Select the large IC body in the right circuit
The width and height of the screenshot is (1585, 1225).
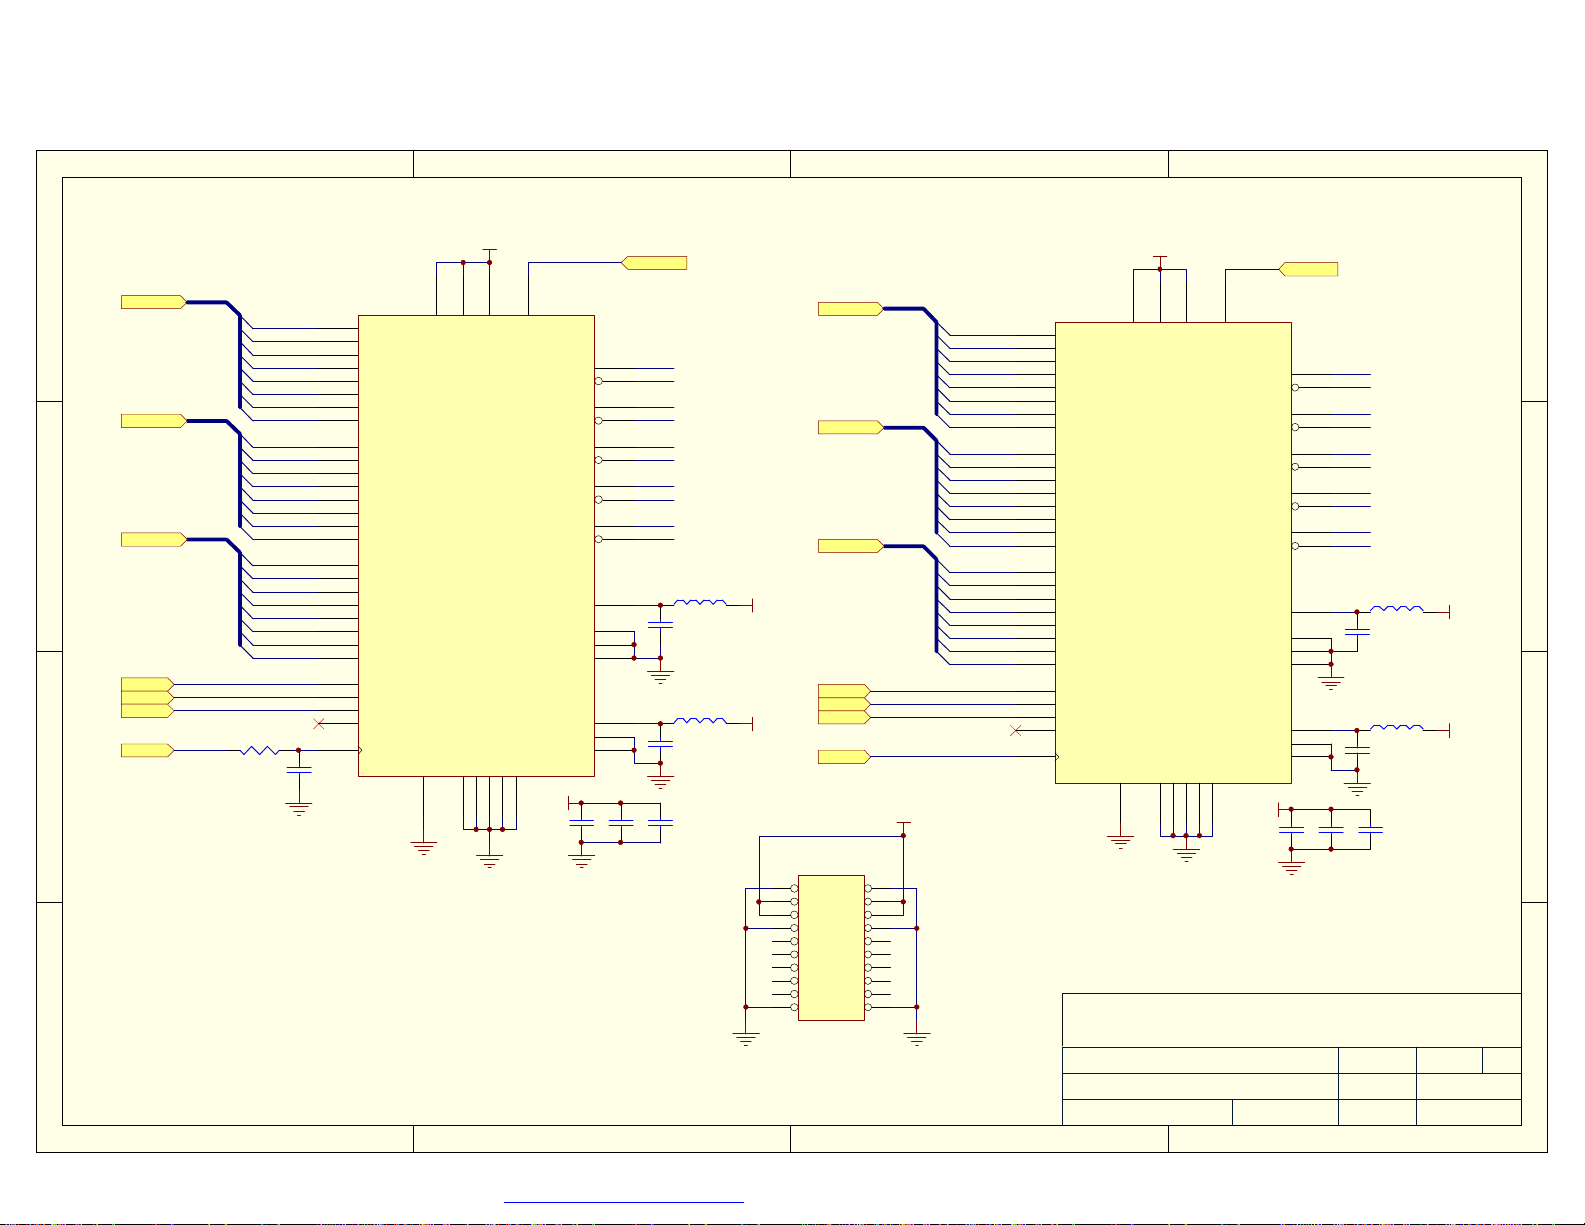click(1173, 552)
